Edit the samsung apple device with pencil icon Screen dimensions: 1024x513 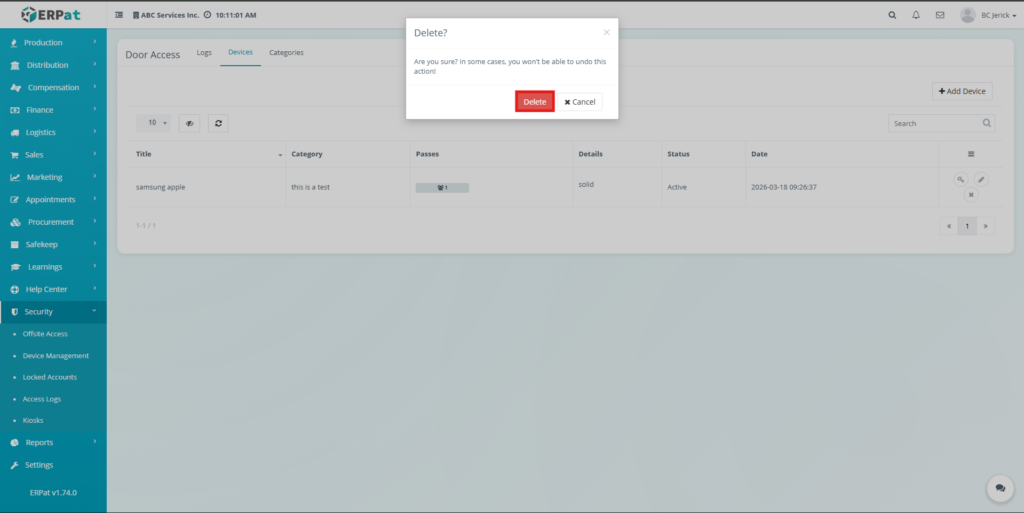point(981,179)
